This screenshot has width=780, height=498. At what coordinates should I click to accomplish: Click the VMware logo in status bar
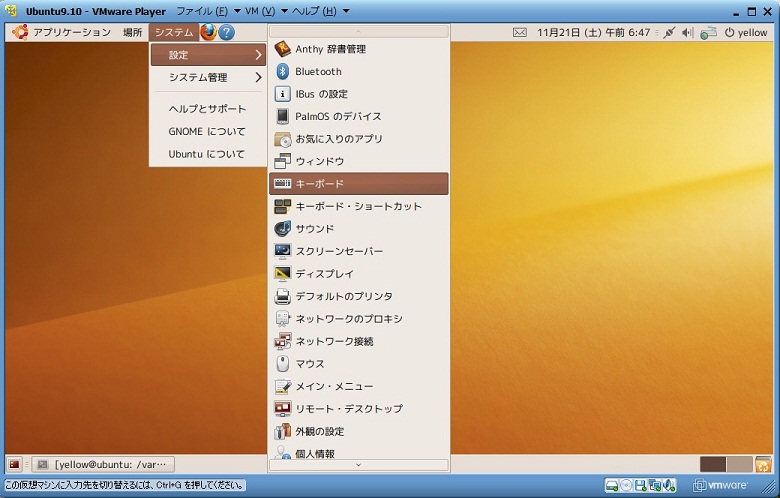[720, 485]
